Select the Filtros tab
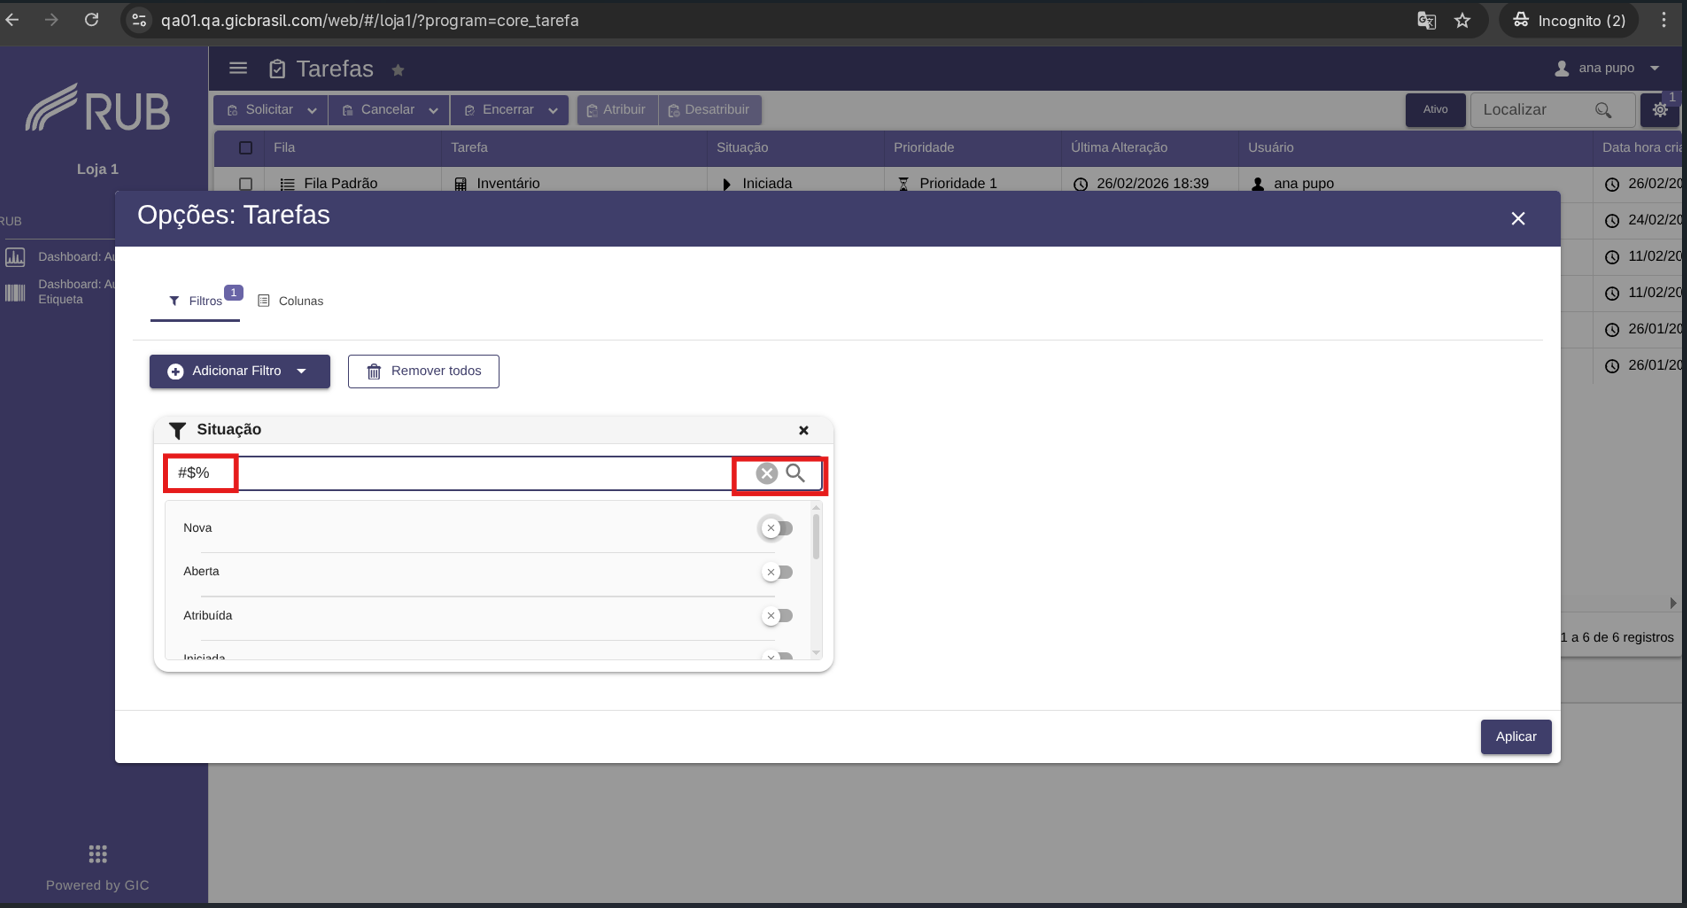 click(196, 301)
